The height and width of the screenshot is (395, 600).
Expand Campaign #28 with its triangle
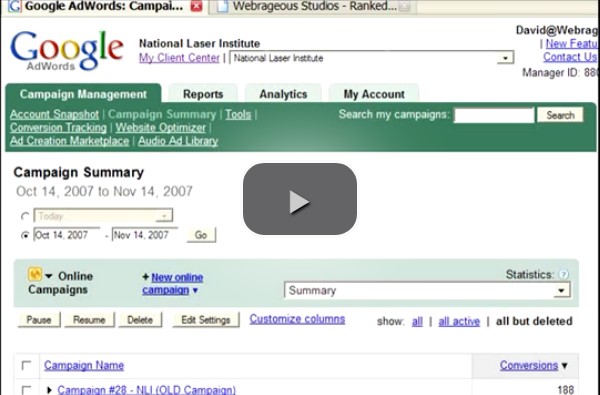(49, 390)
